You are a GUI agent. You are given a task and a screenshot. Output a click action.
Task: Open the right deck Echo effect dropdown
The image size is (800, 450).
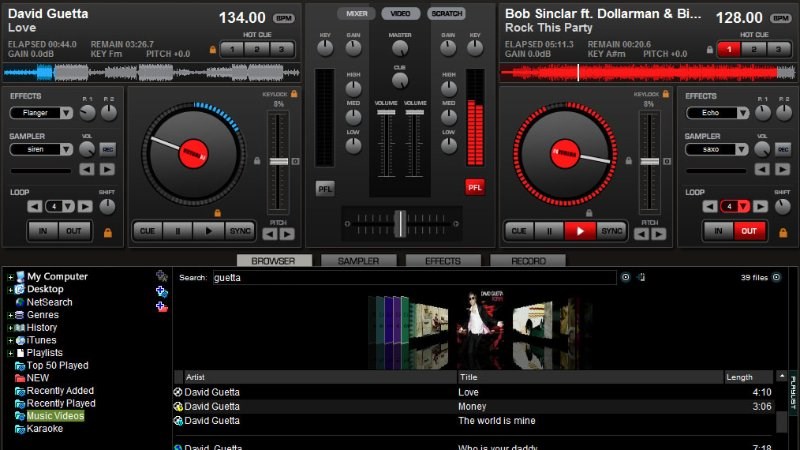743,113
